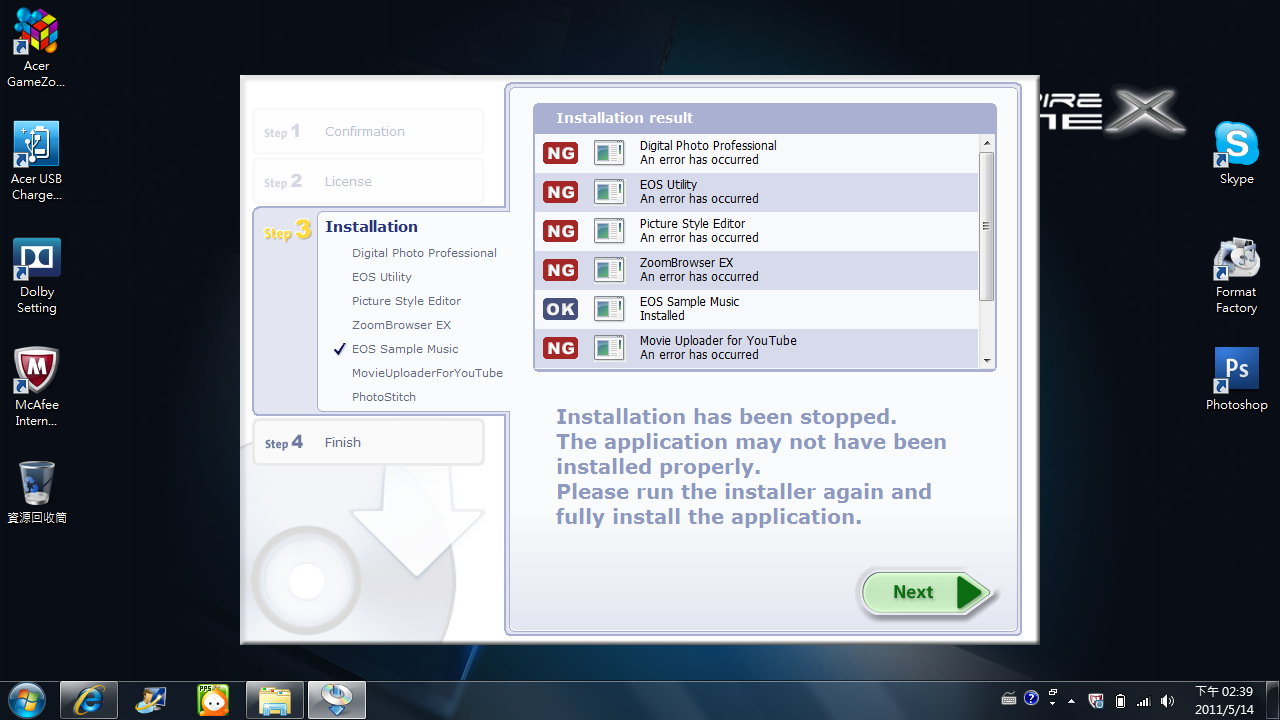Click Picture Style Editor in step list
Image resolution: width=1280 pixels, height=720 pixels.
tap(406, 301)
